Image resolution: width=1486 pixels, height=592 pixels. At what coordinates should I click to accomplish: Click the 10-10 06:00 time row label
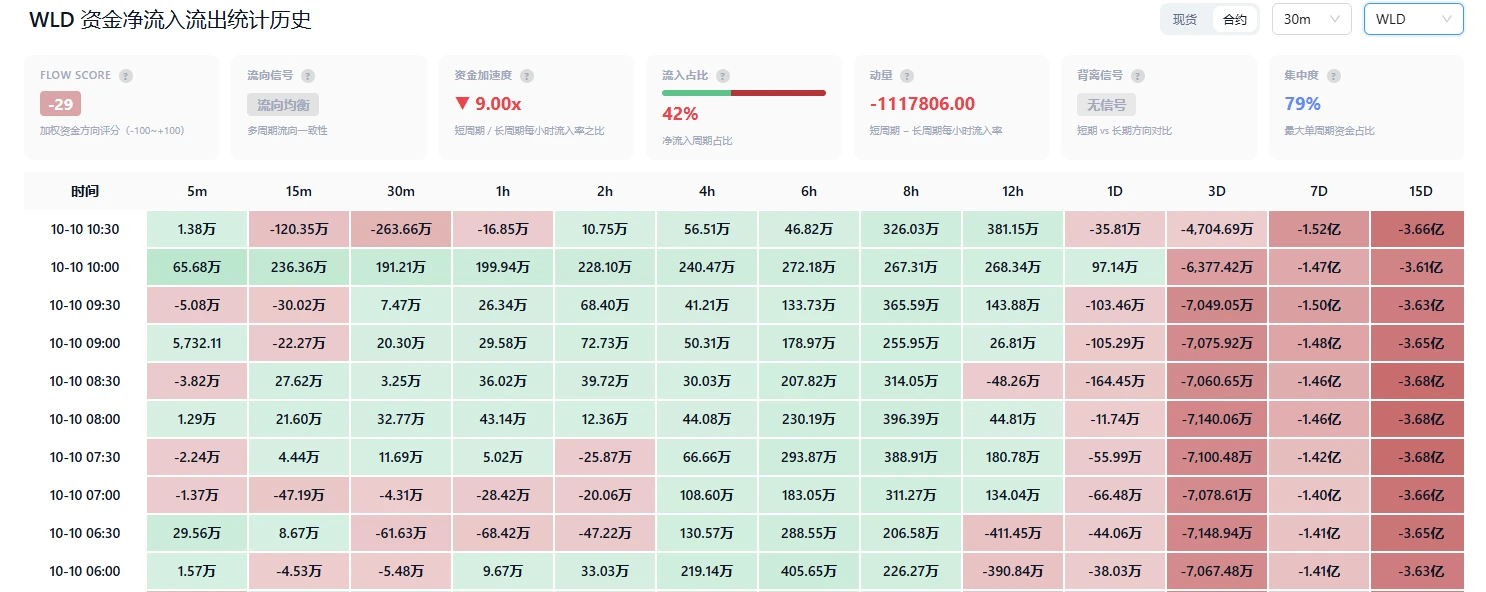[x=85, y=571]
